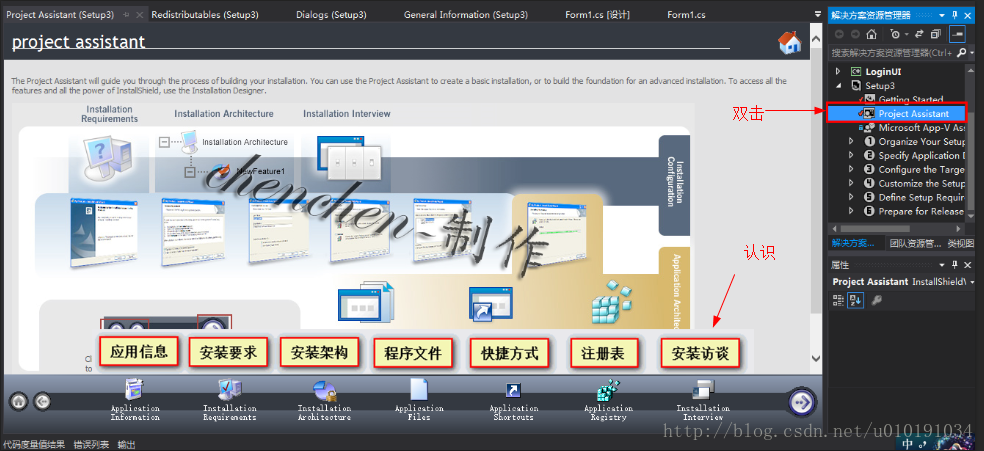Open search options dropdown in Solution Explorer

point(972,53)
